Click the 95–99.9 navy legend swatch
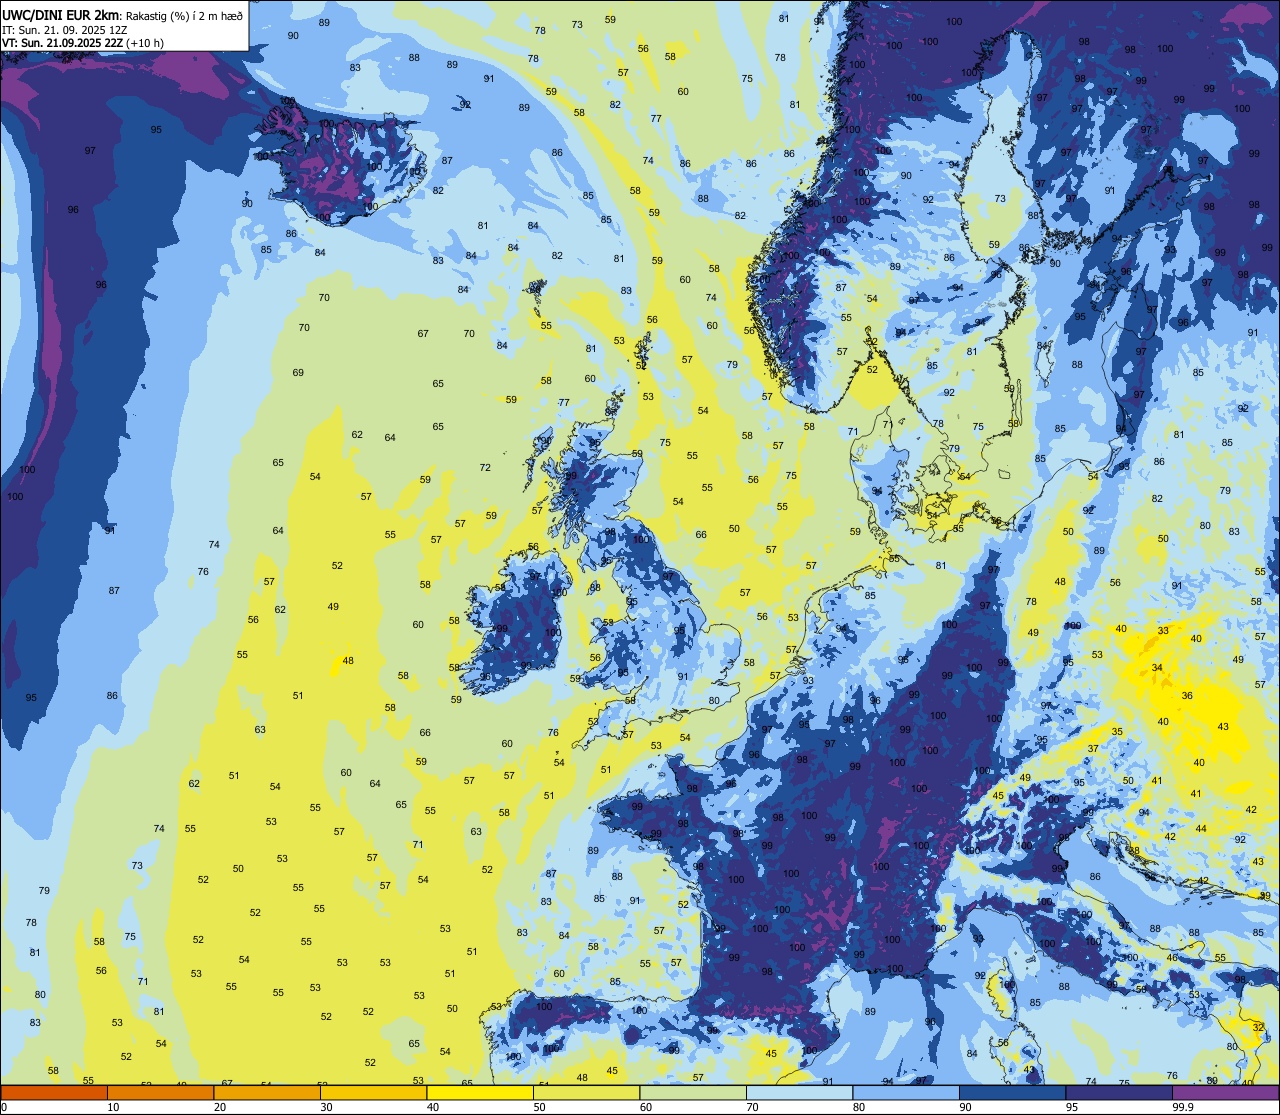Viewport: 1280px width, 1115px height. pos(1118,1093)
